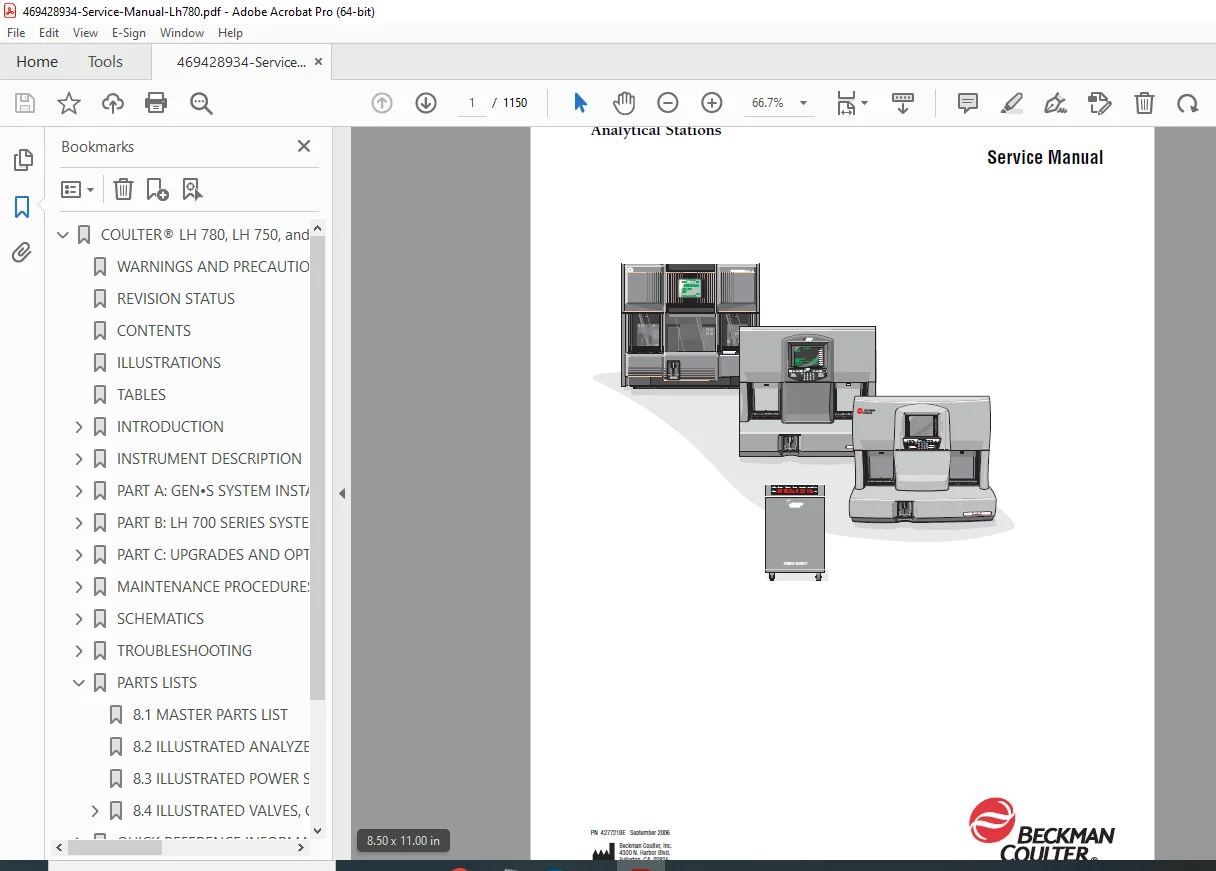Delete selected bookmark trash icon
Viewport: 1216px width, 871px height.
[x=123, y=189]
